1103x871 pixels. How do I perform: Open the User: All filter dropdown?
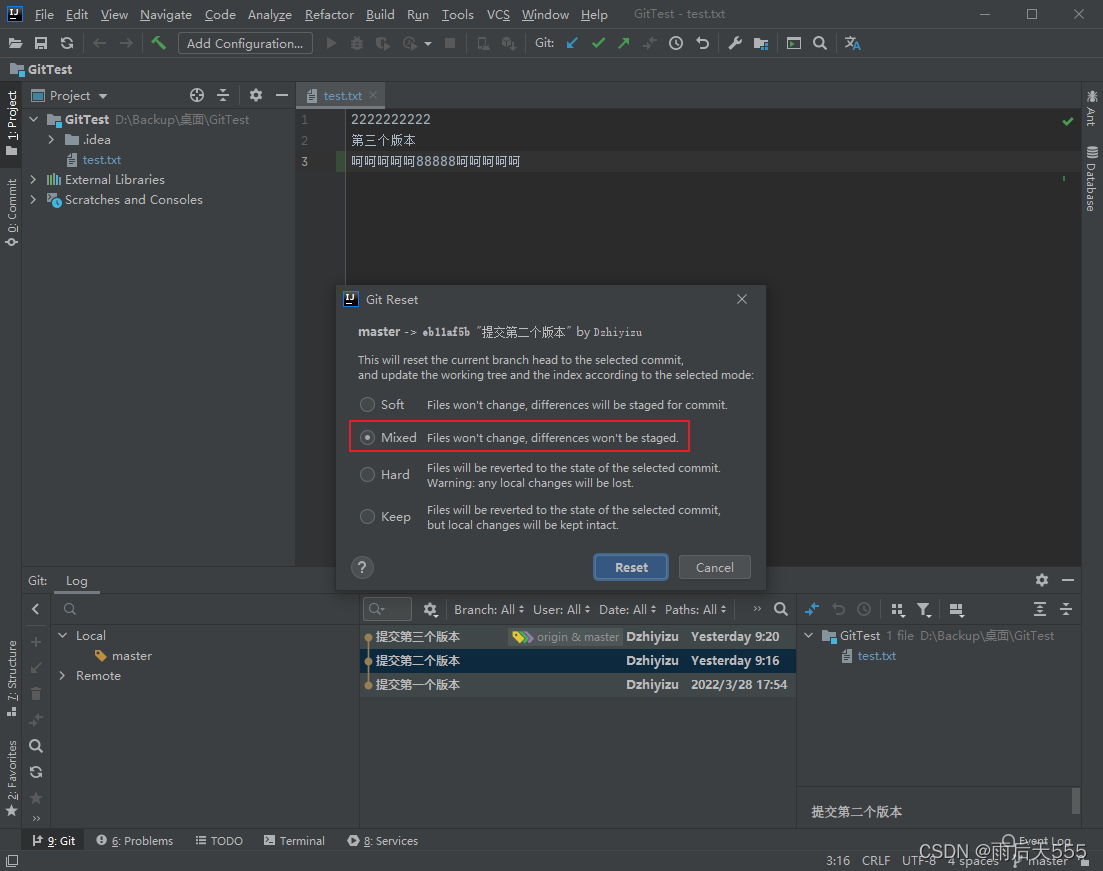[x=561, y=609]
